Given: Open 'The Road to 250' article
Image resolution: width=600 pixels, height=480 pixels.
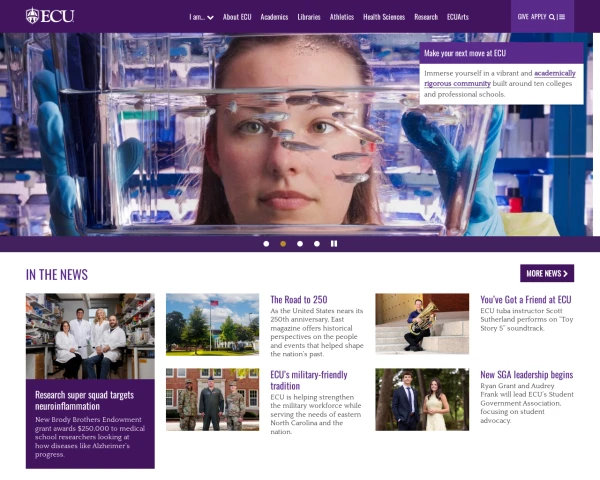Looking at the screenshot, I should pyautogui.click(x=299, y=300).
